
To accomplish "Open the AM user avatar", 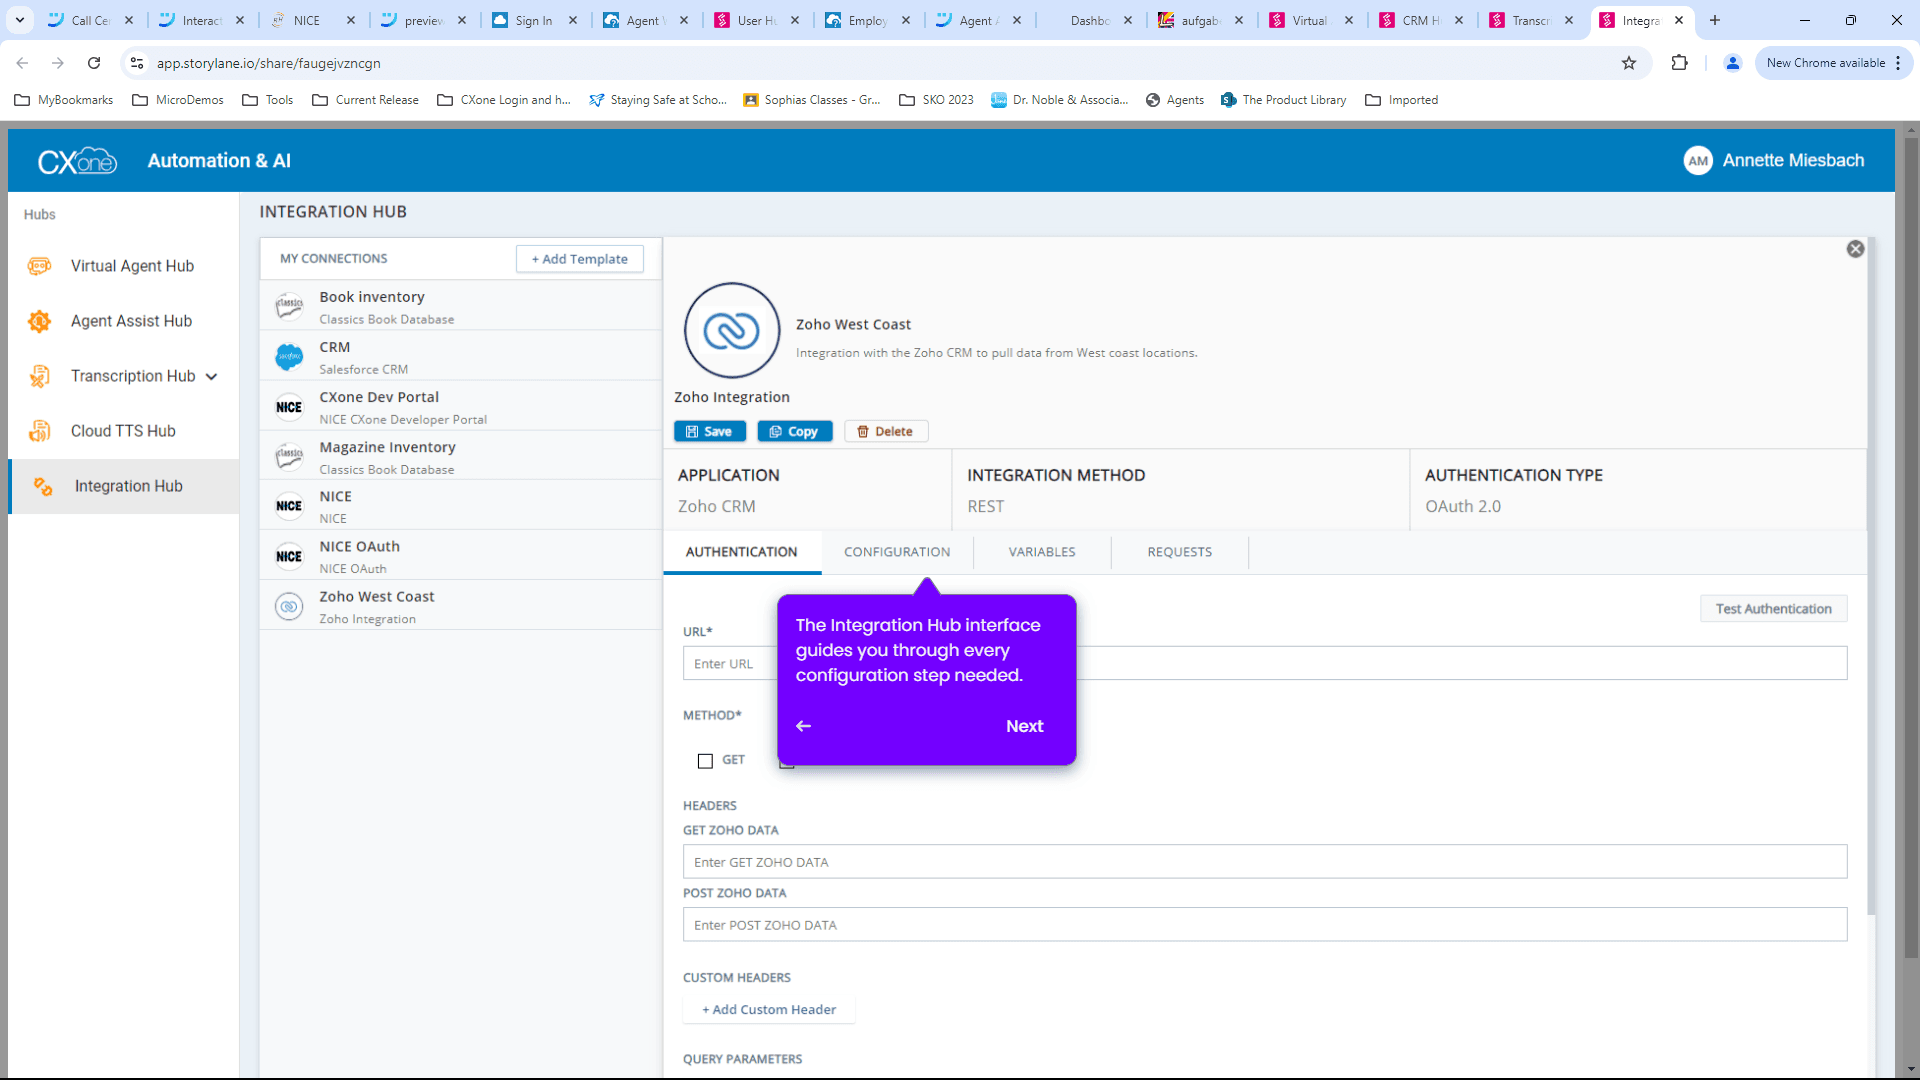I will point(1698,161).
